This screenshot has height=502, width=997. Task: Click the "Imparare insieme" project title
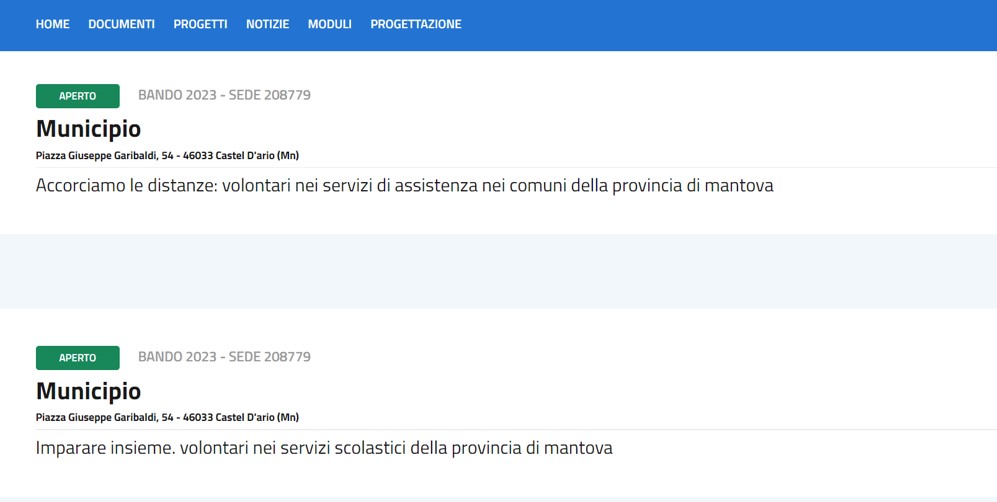tap(323, 448)
